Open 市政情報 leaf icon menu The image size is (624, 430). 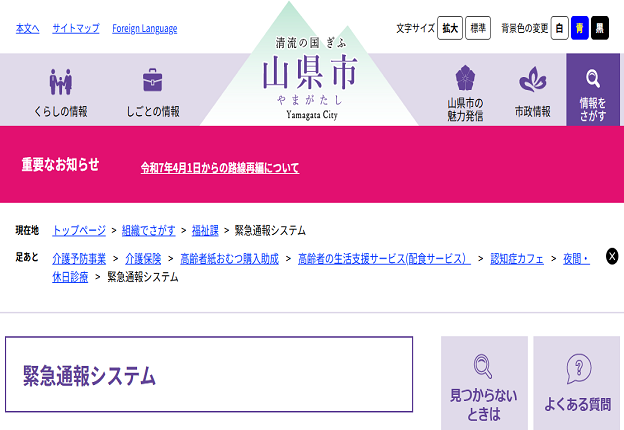532,91
